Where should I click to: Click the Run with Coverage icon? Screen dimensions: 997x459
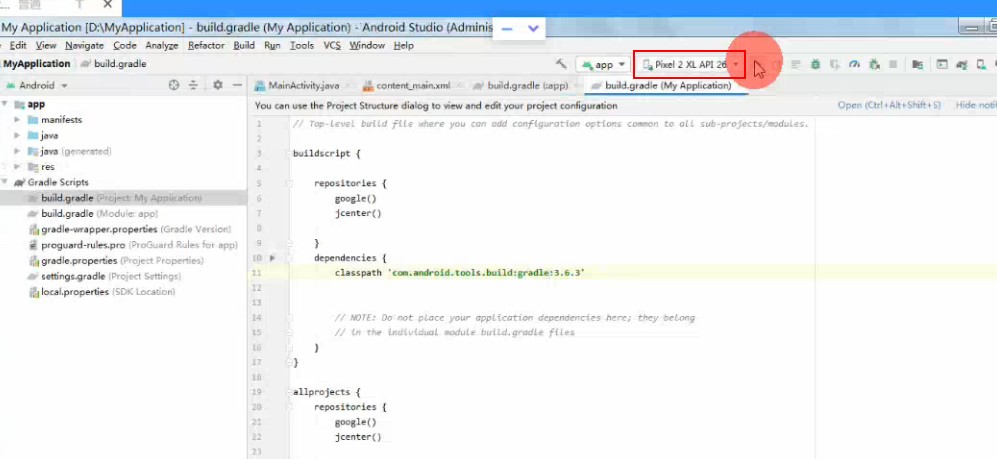(x=835, y=64)
